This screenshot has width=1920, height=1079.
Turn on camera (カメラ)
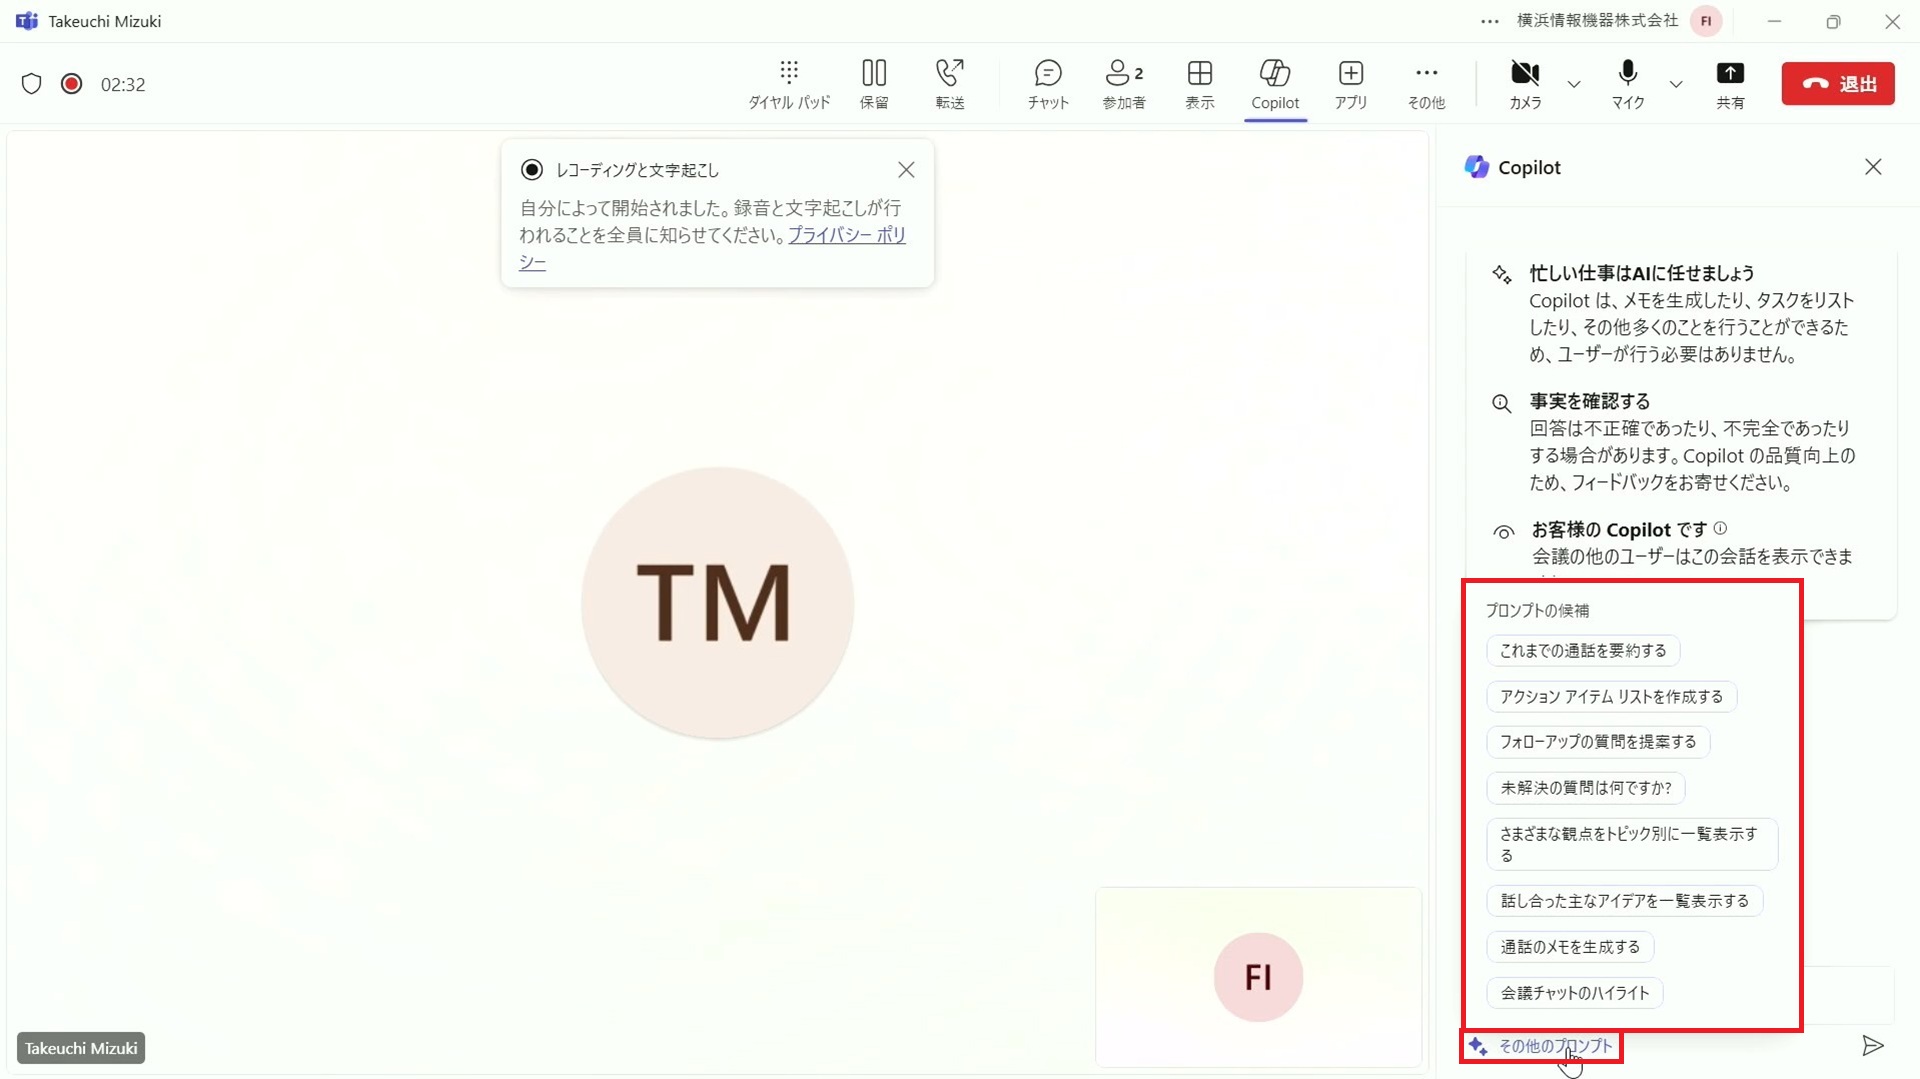pos(1525,84)
